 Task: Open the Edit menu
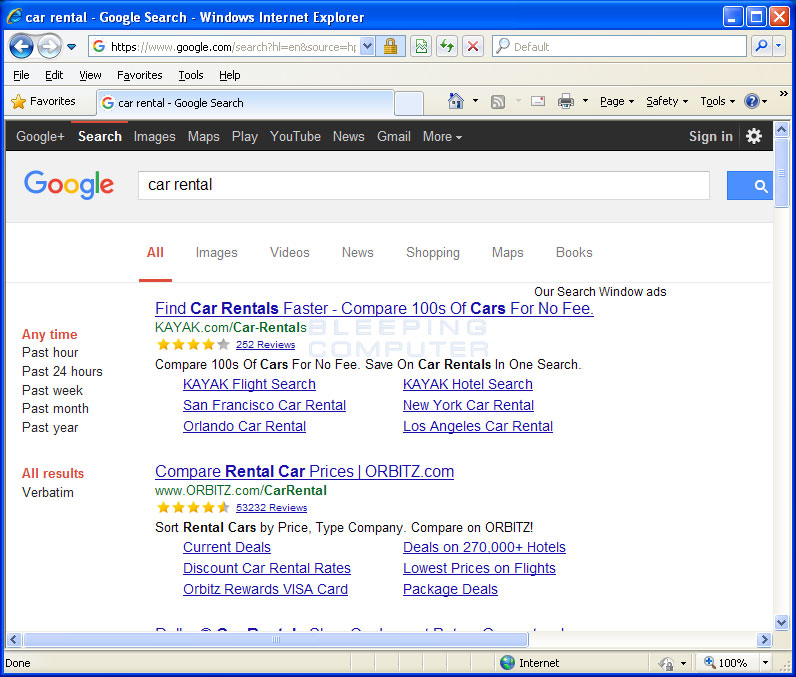click(x=54, y=75)
